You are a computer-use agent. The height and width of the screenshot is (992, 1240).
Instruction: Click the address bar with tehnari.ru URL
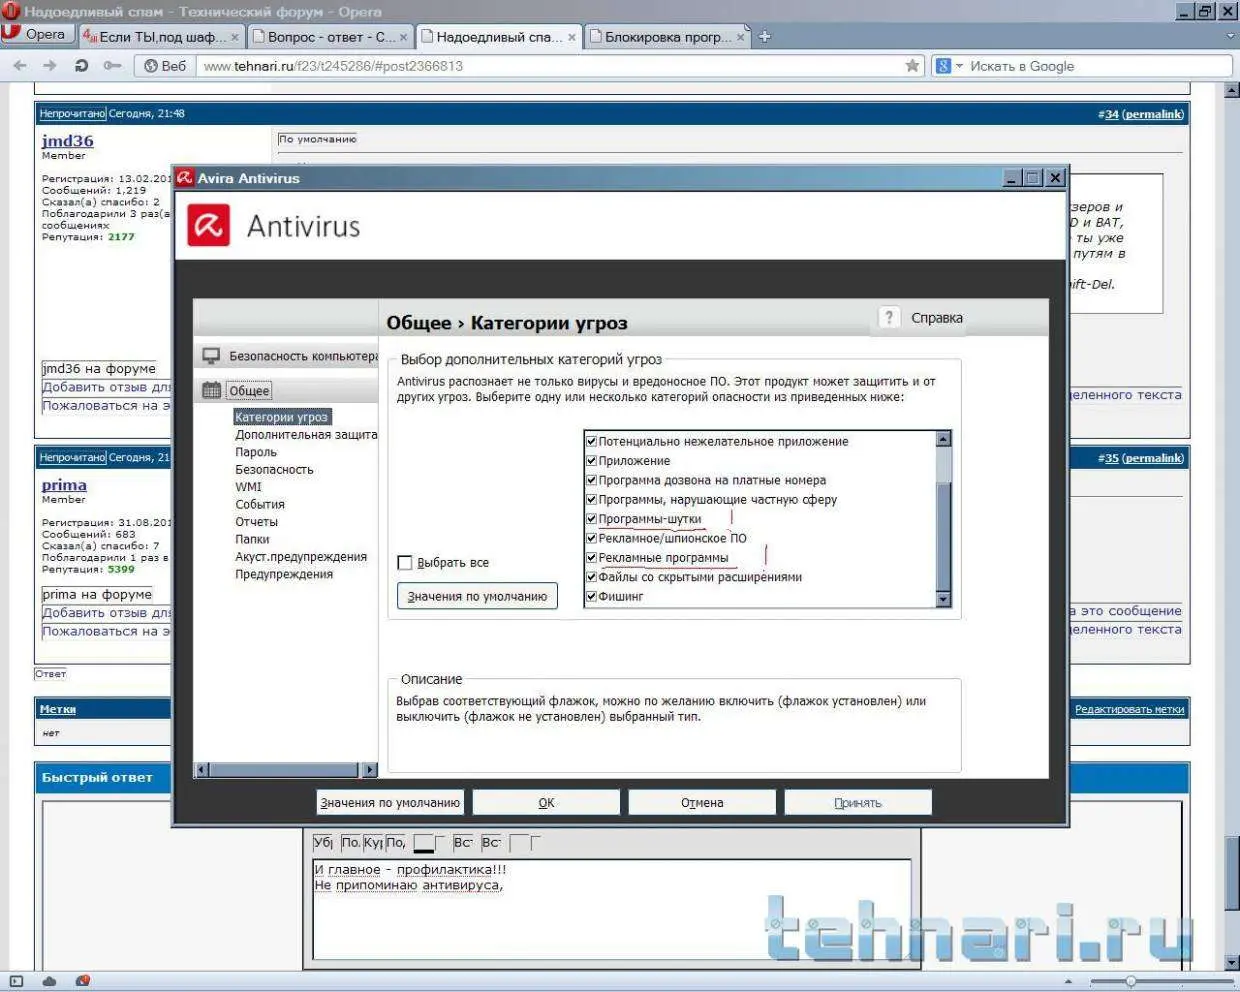pos(548,66)
